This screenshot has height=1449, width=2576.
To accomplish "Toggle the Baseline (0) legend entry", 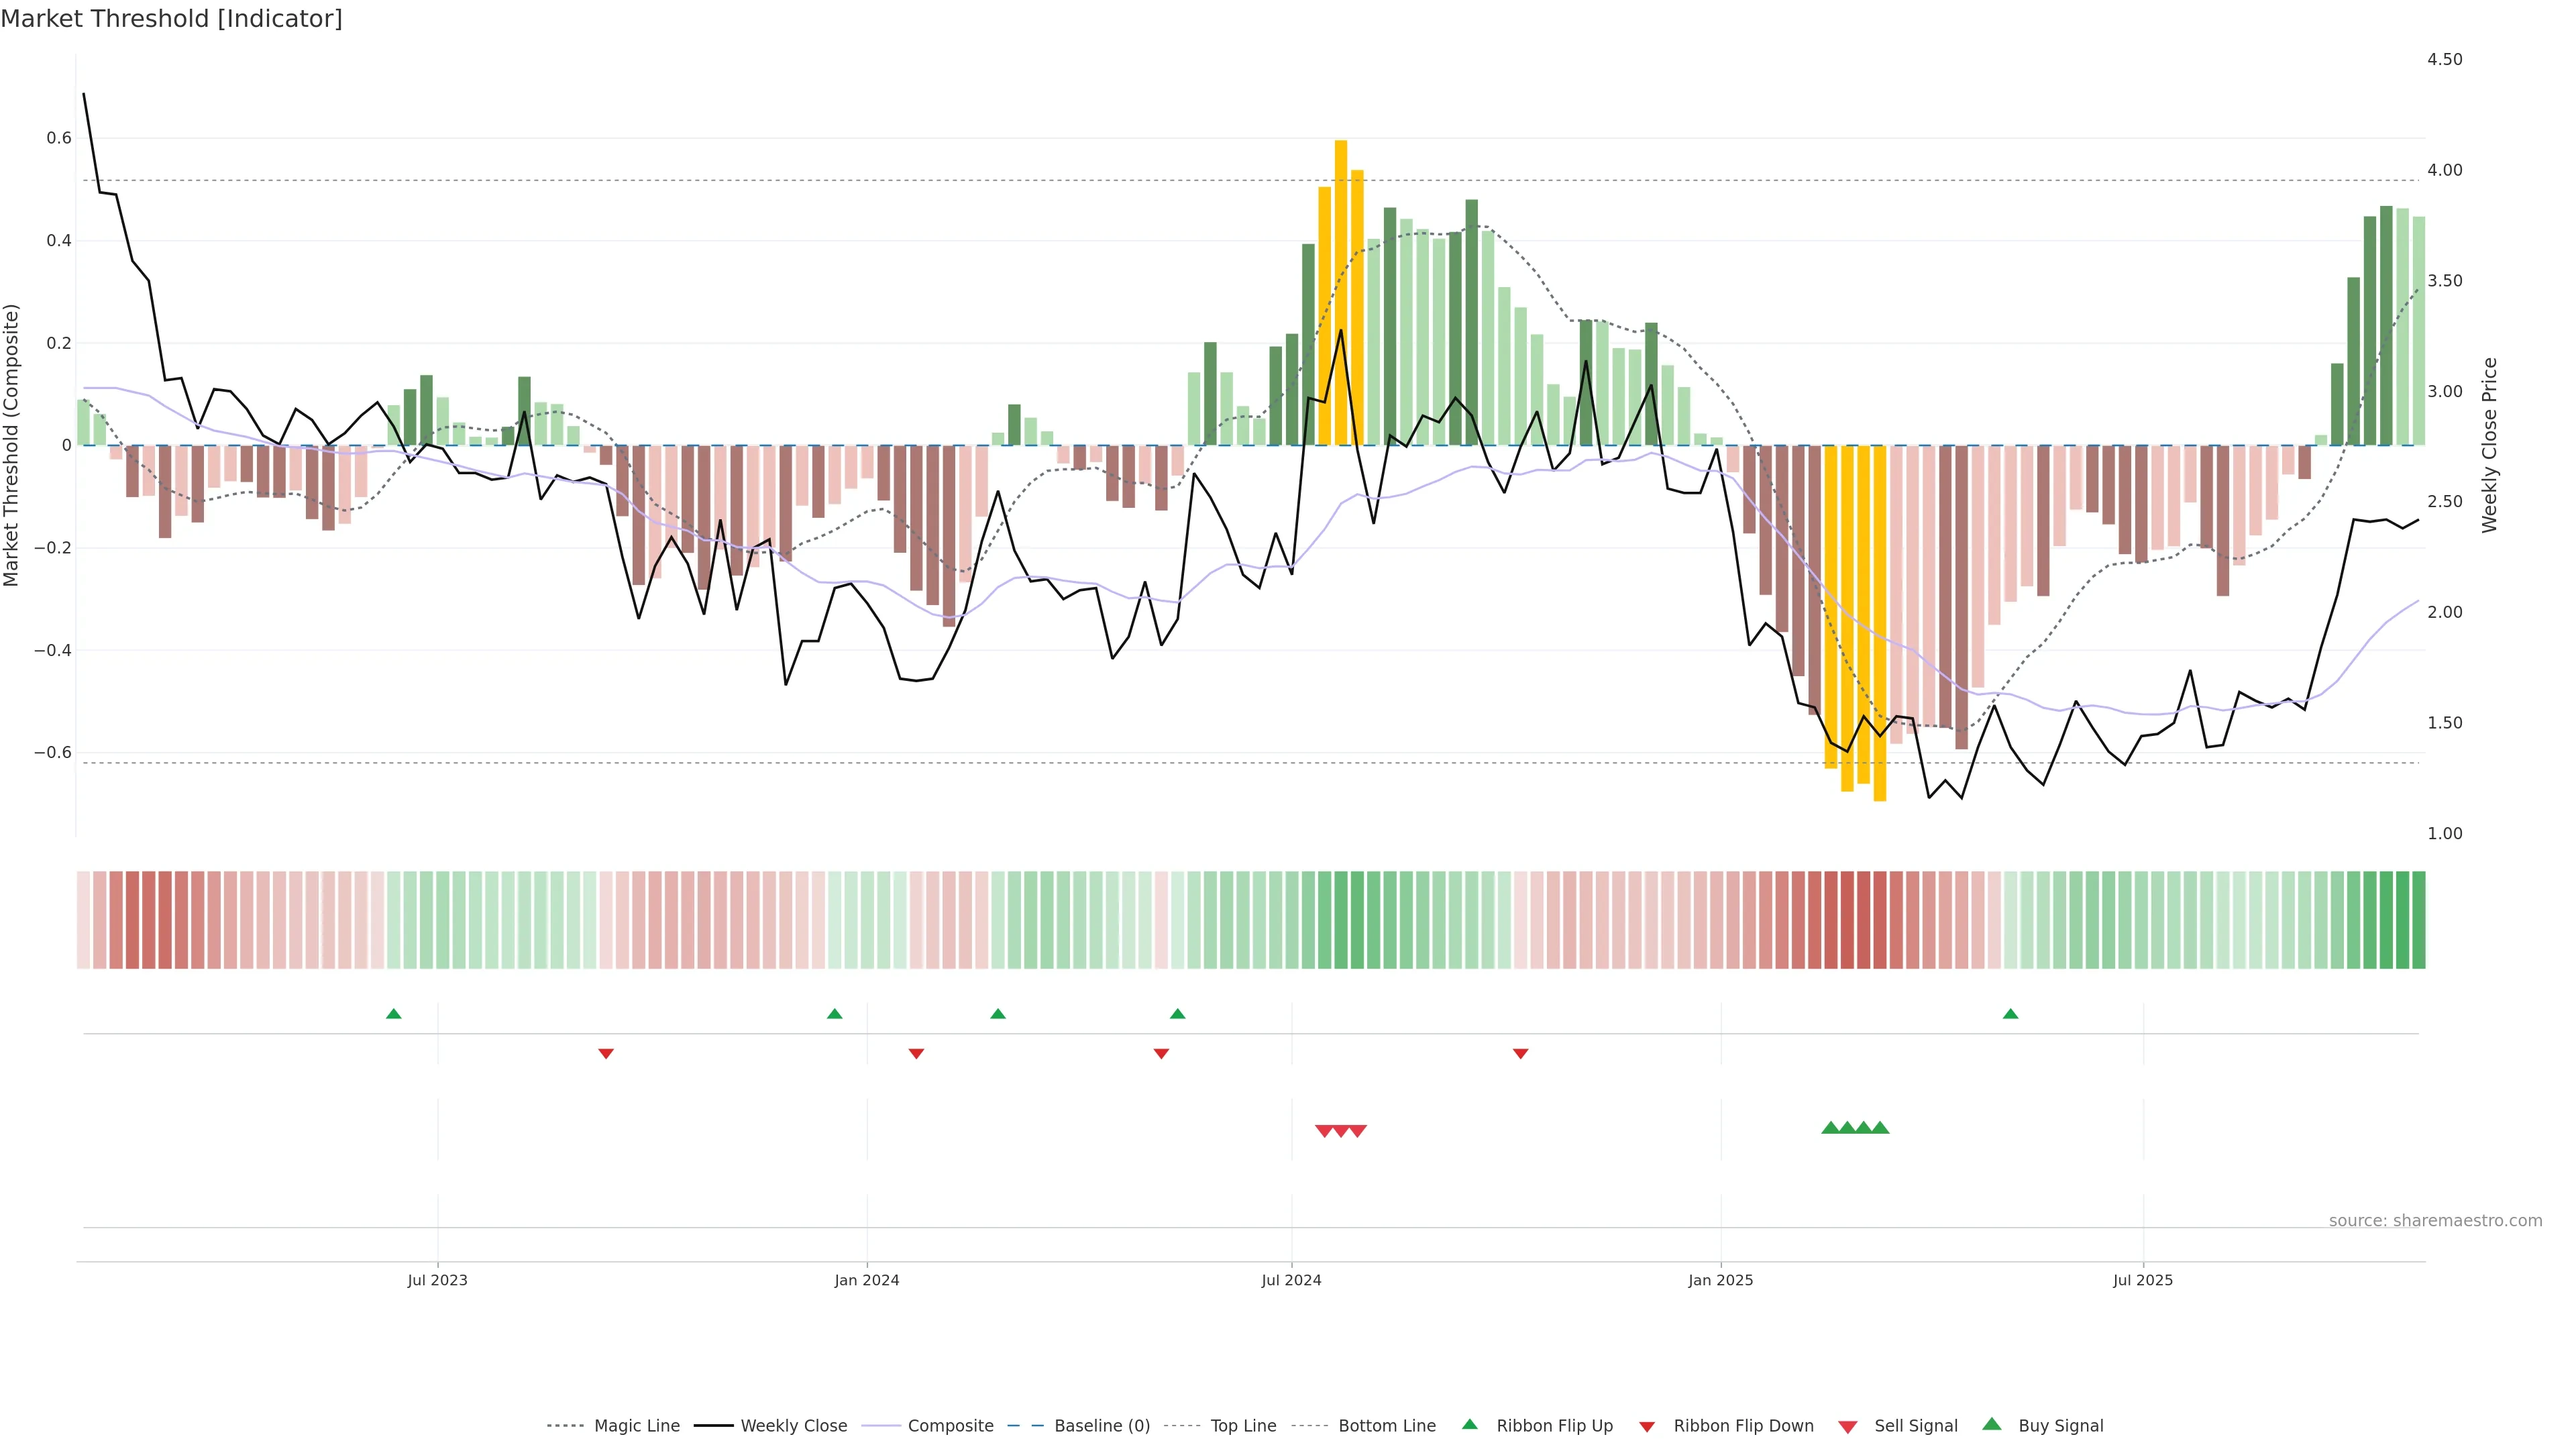I will coord(1102,1426).
